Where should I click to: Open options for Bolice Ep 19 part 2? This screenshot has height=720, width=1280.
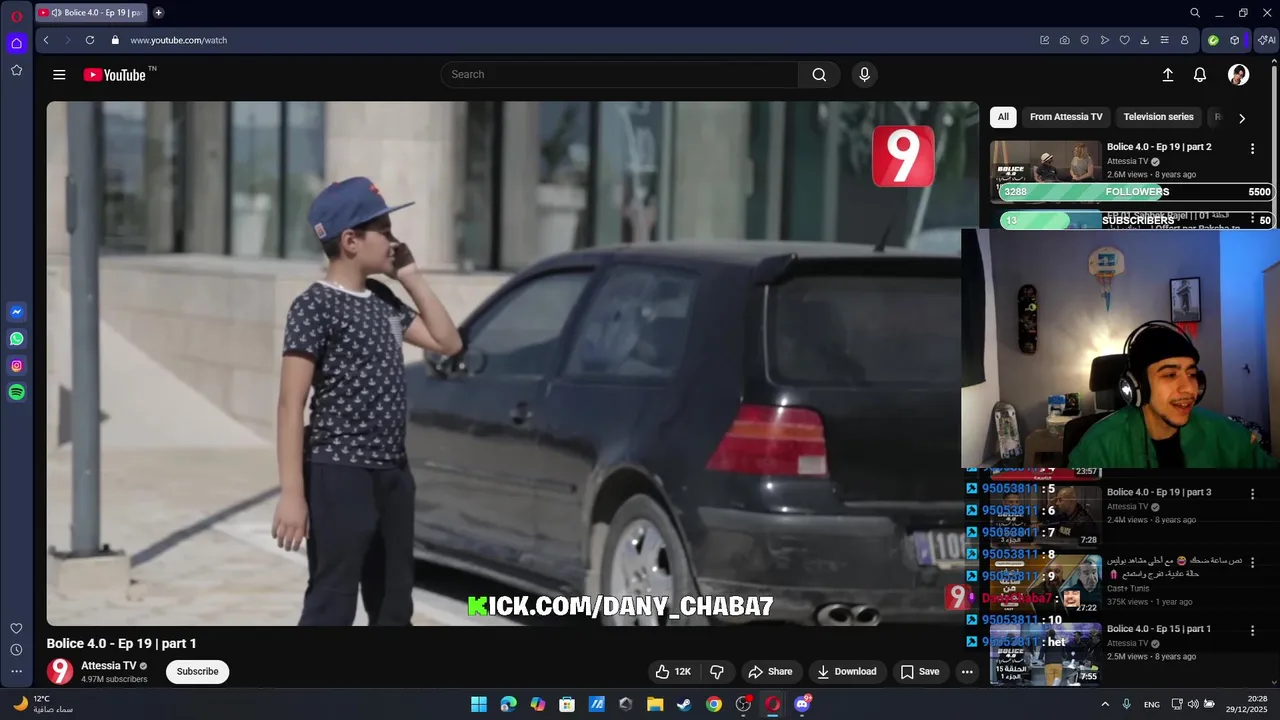click(x=1252, y=149)
